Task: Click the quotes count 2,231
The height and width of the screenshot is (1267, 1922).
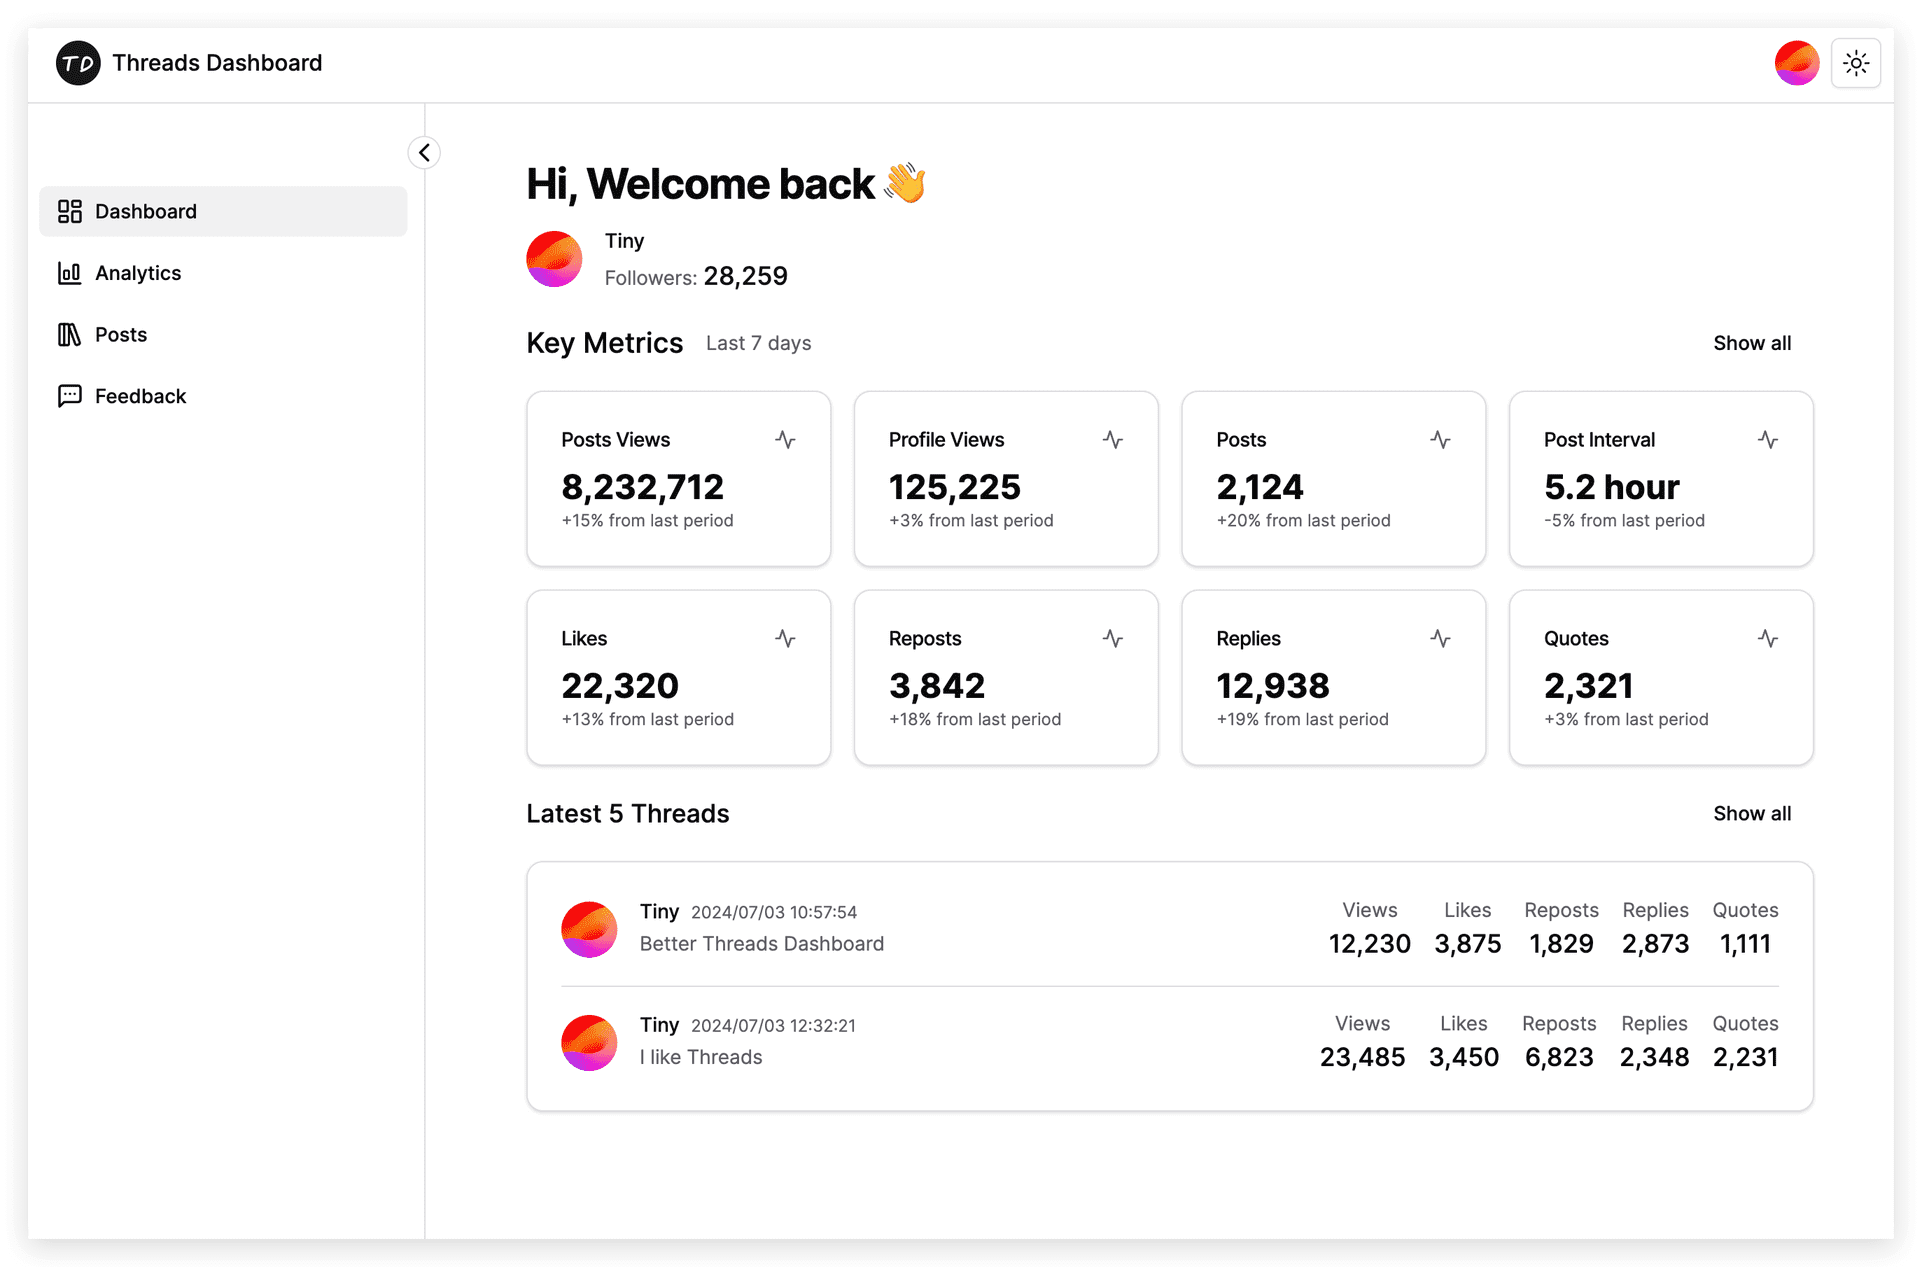Action: click(1745, 1057)
